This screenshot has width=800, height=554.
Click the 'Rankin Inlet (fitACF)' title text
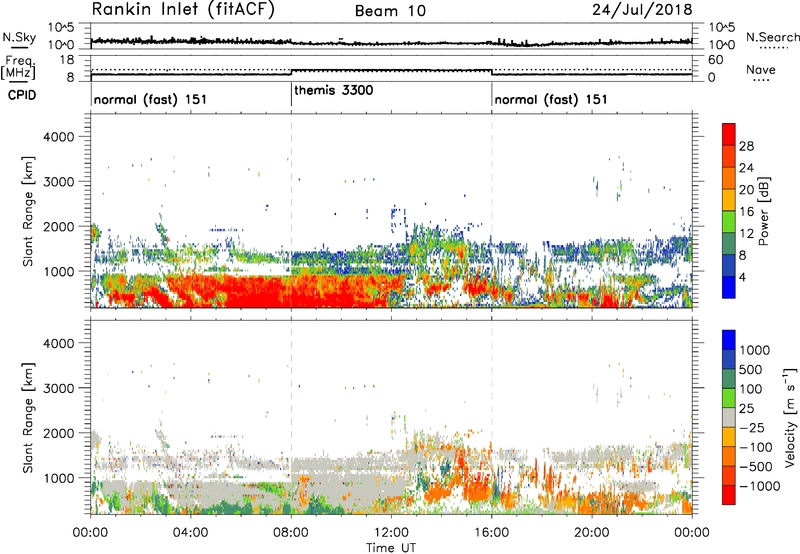click(183, 10)
